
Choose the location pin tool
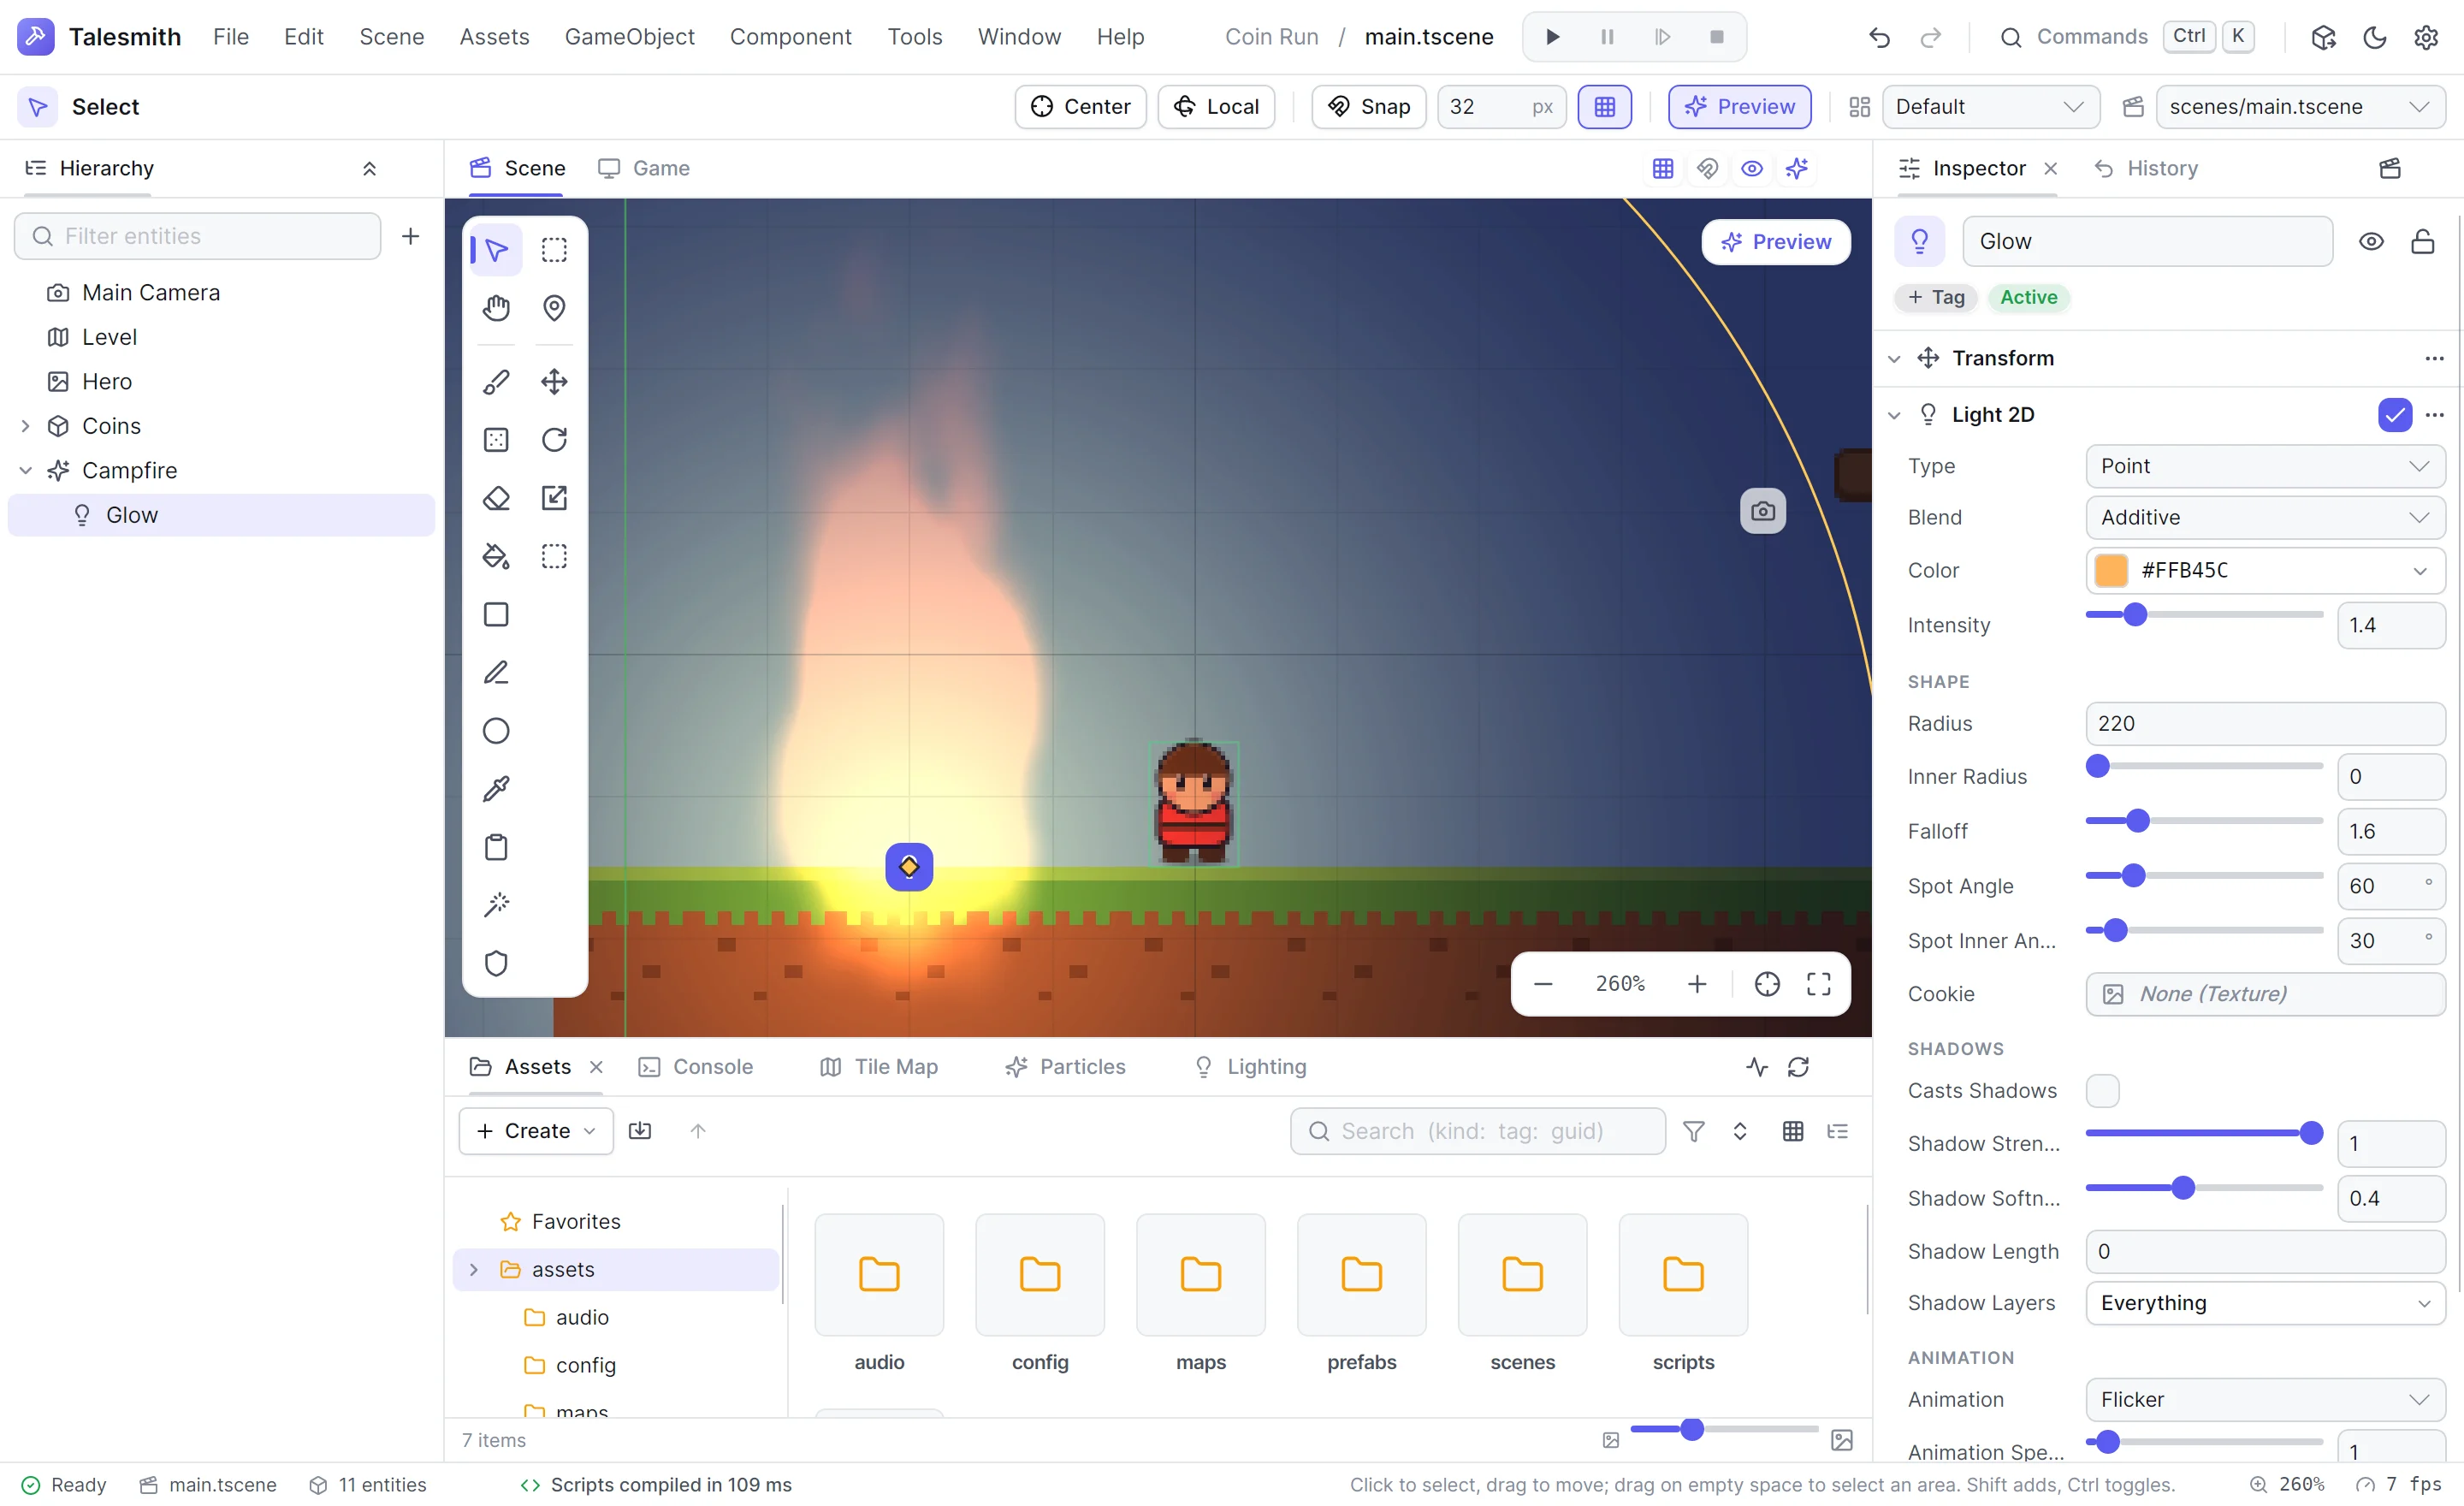point(554,308)
